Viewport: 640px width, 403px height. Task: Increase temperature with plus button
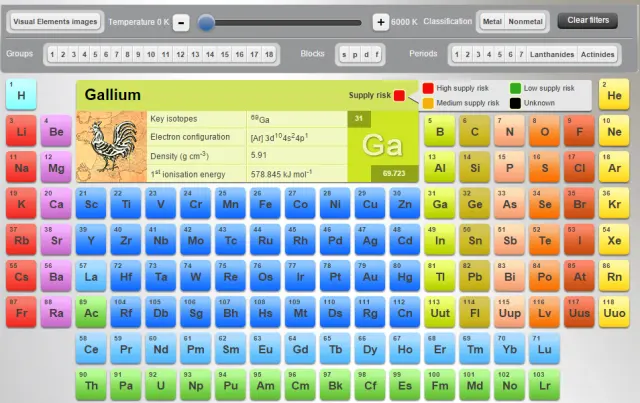click(380, 22)
